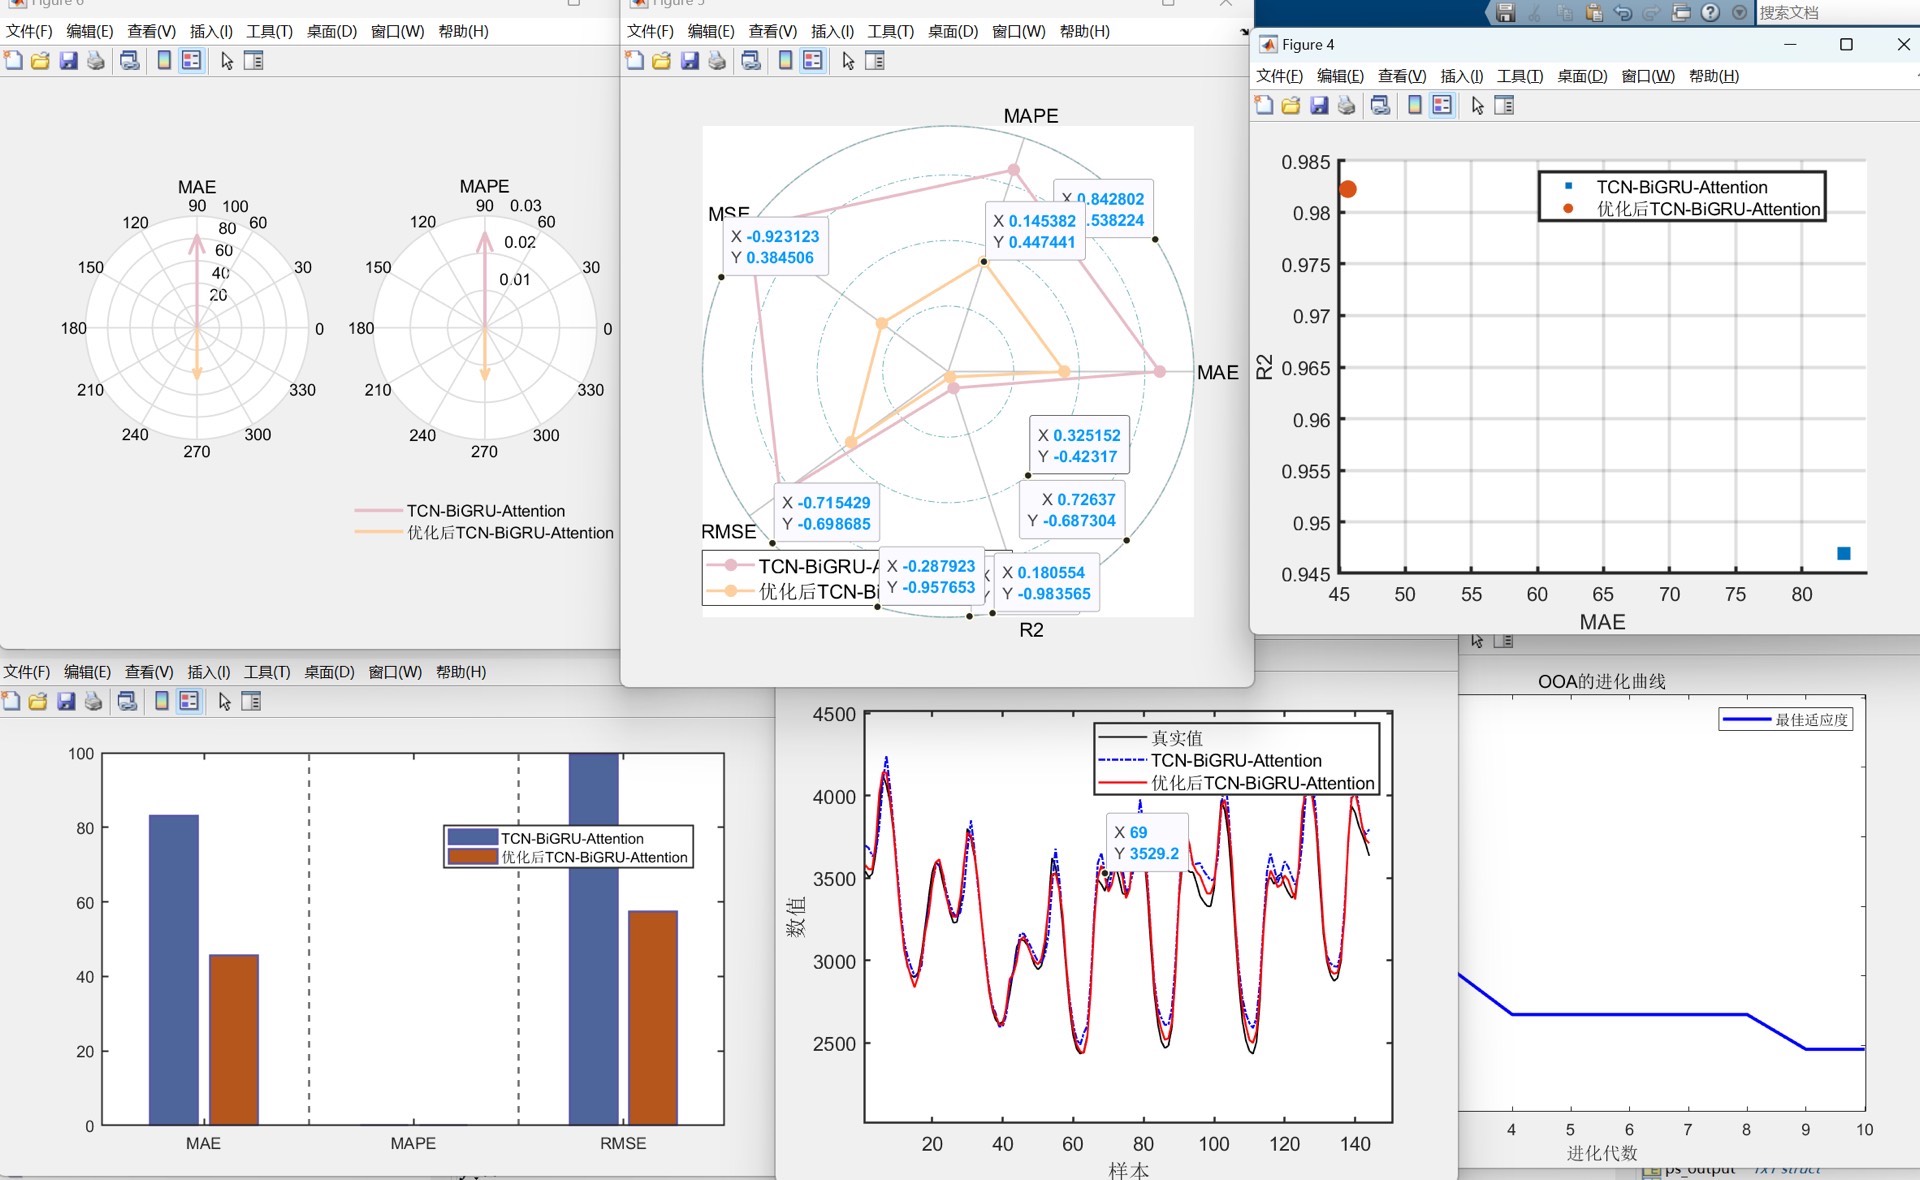Toggle Insert Colorbar in Figure 4 toolbar
Viewport: 1920px width, 1180px height.
(1414, 106)
